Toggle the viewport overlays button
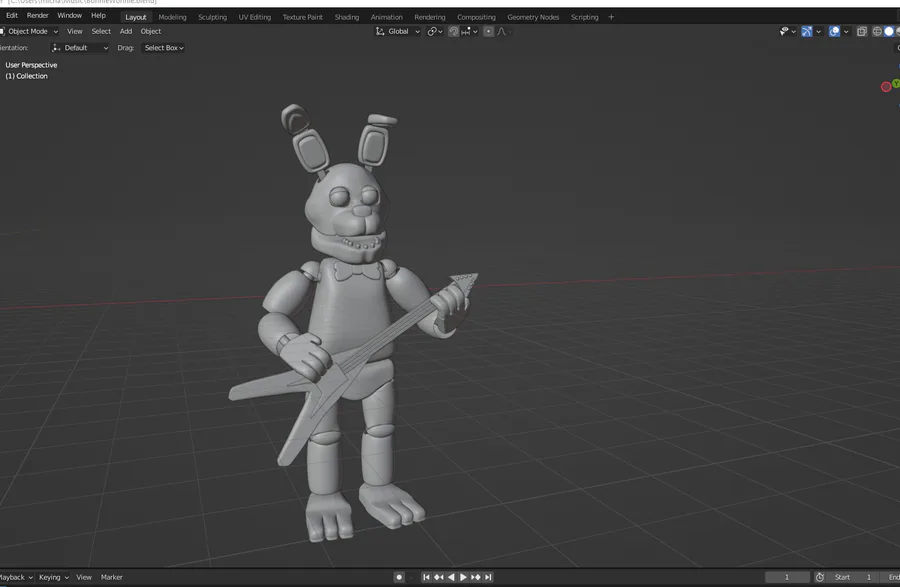The image size is (900, 587). click(834, 32)
